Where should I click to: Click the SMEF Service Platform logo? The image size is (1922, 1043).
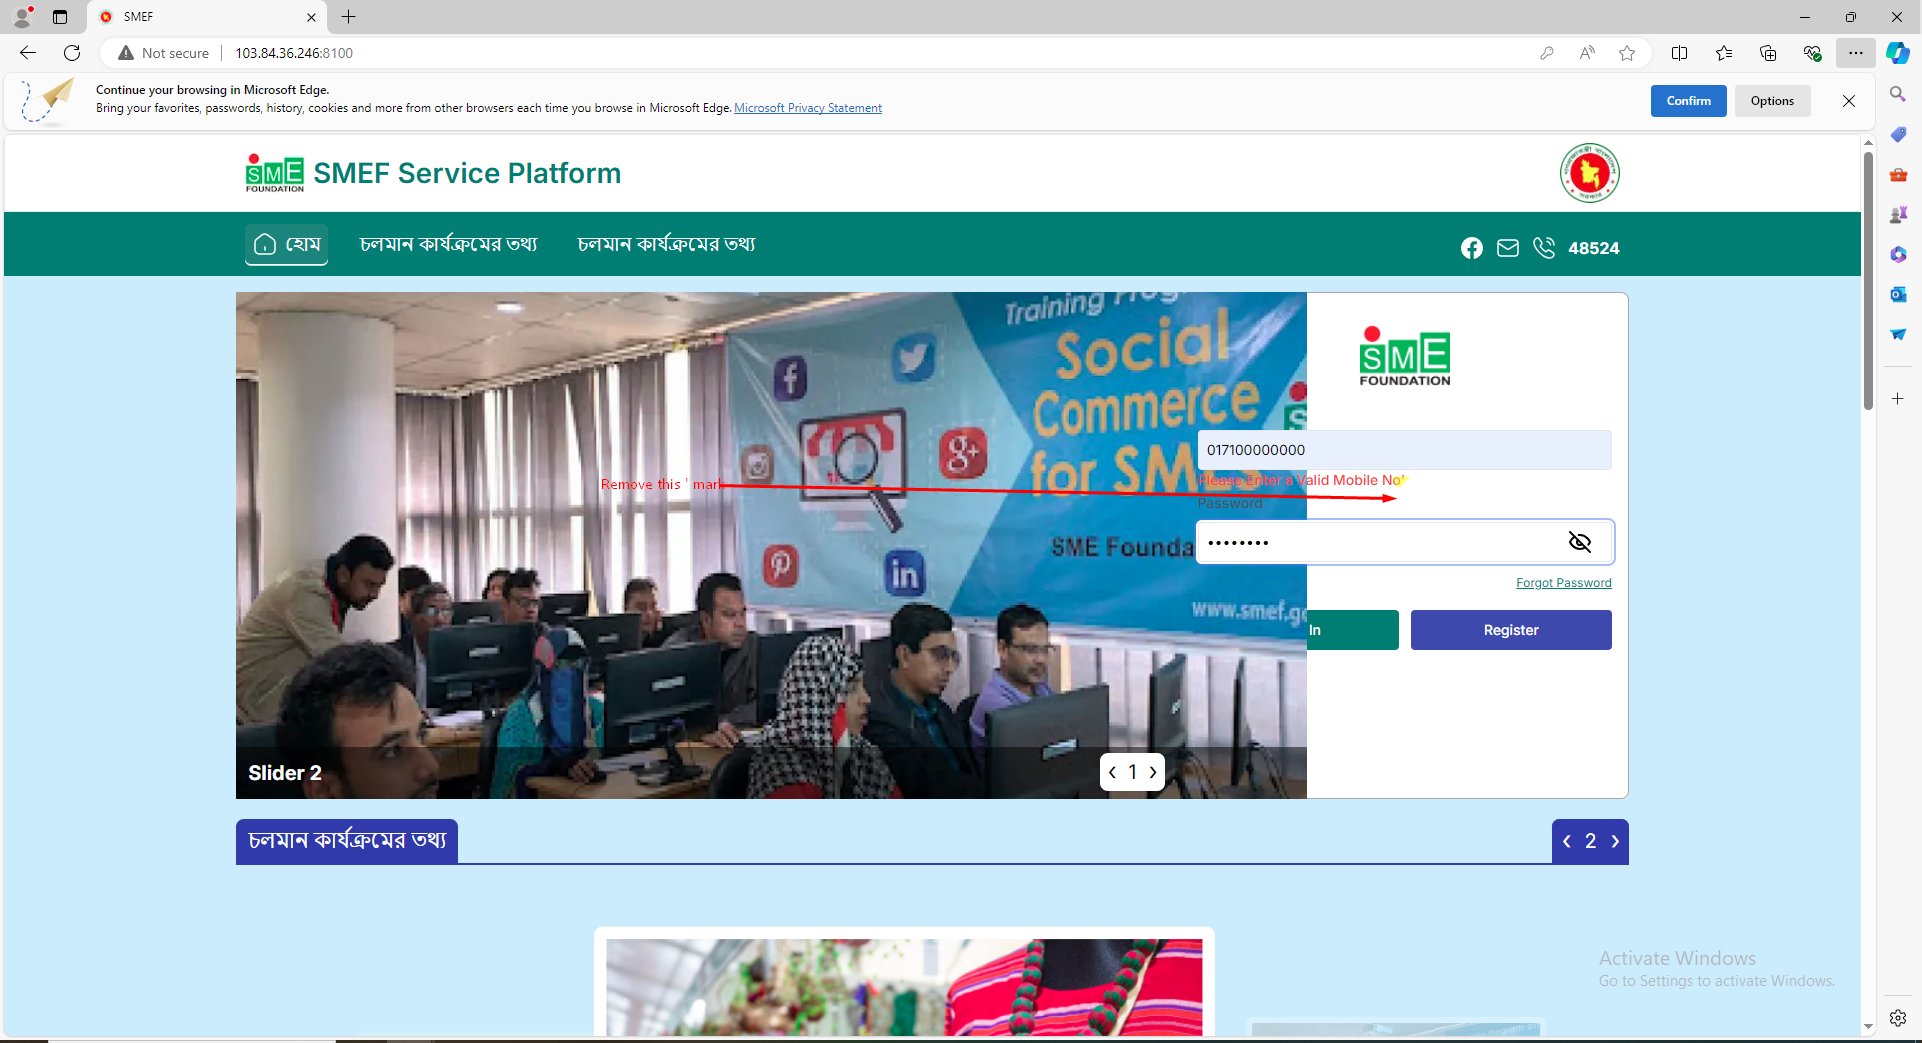coord(433,173)
